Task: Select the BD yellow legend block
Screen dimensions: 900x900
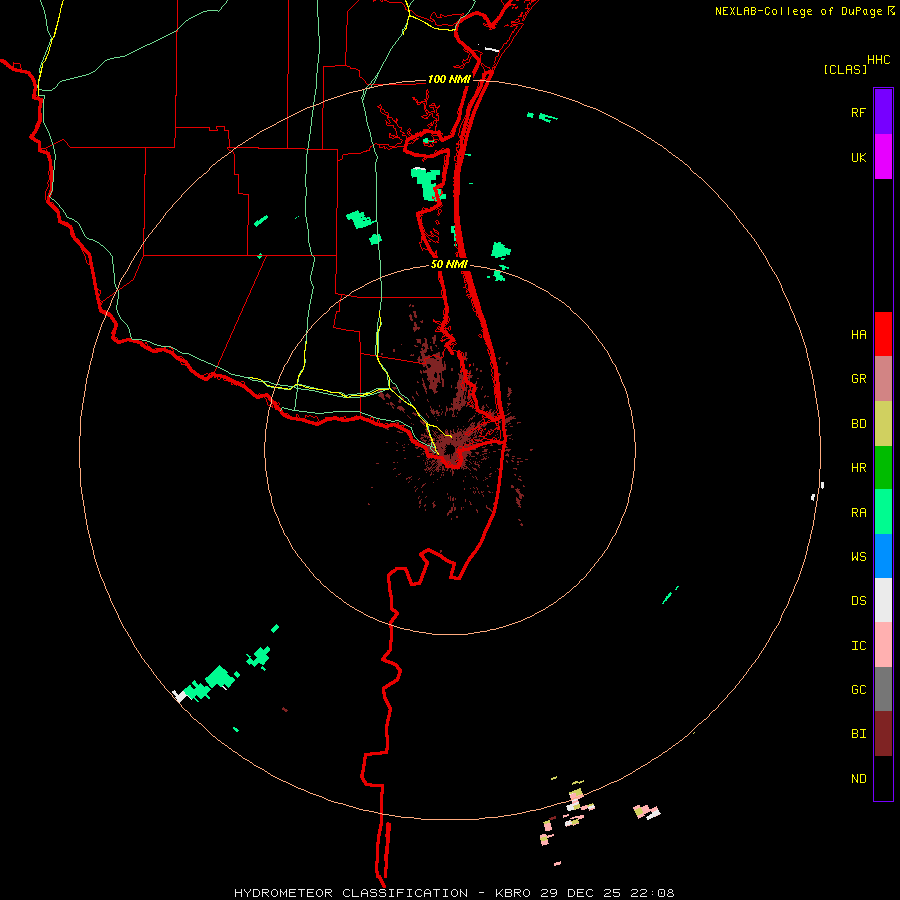Action: [883, 424]
